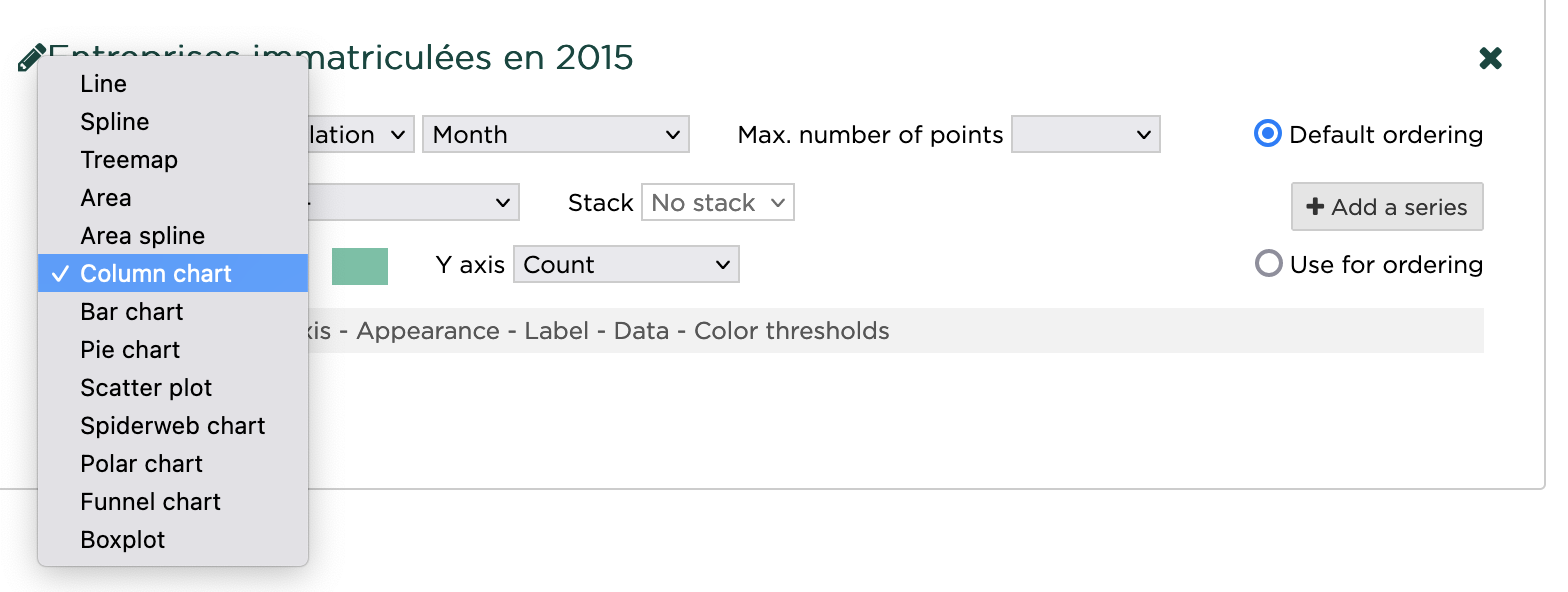Image resolution: width=1568 pixels, height=592 pixels.
Task: Click the pencil edit icon beside title
Action: pyautogui.click(x=31, y=58)
